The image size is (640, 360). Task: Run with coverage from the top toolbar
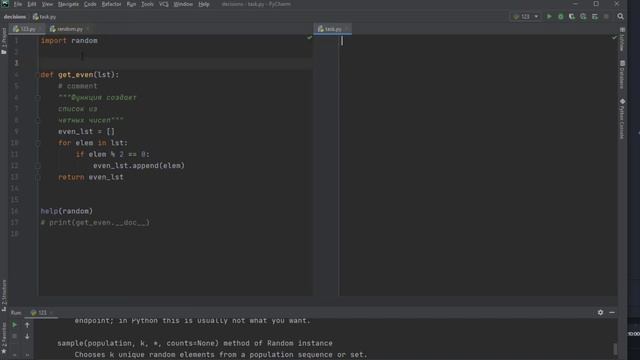[x=572, y=17]
